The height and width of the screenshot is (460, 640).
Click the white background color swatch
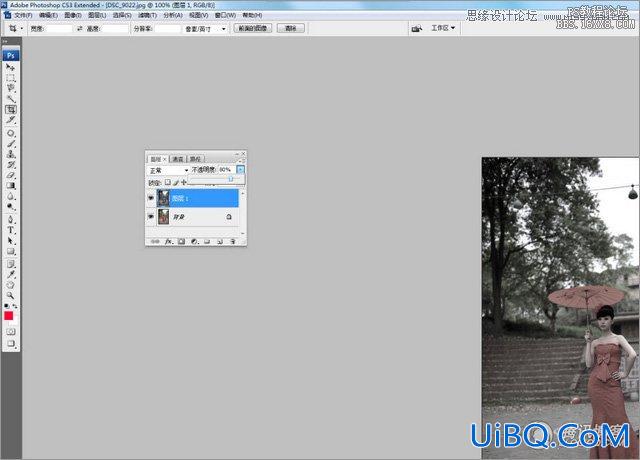(15, 321)
